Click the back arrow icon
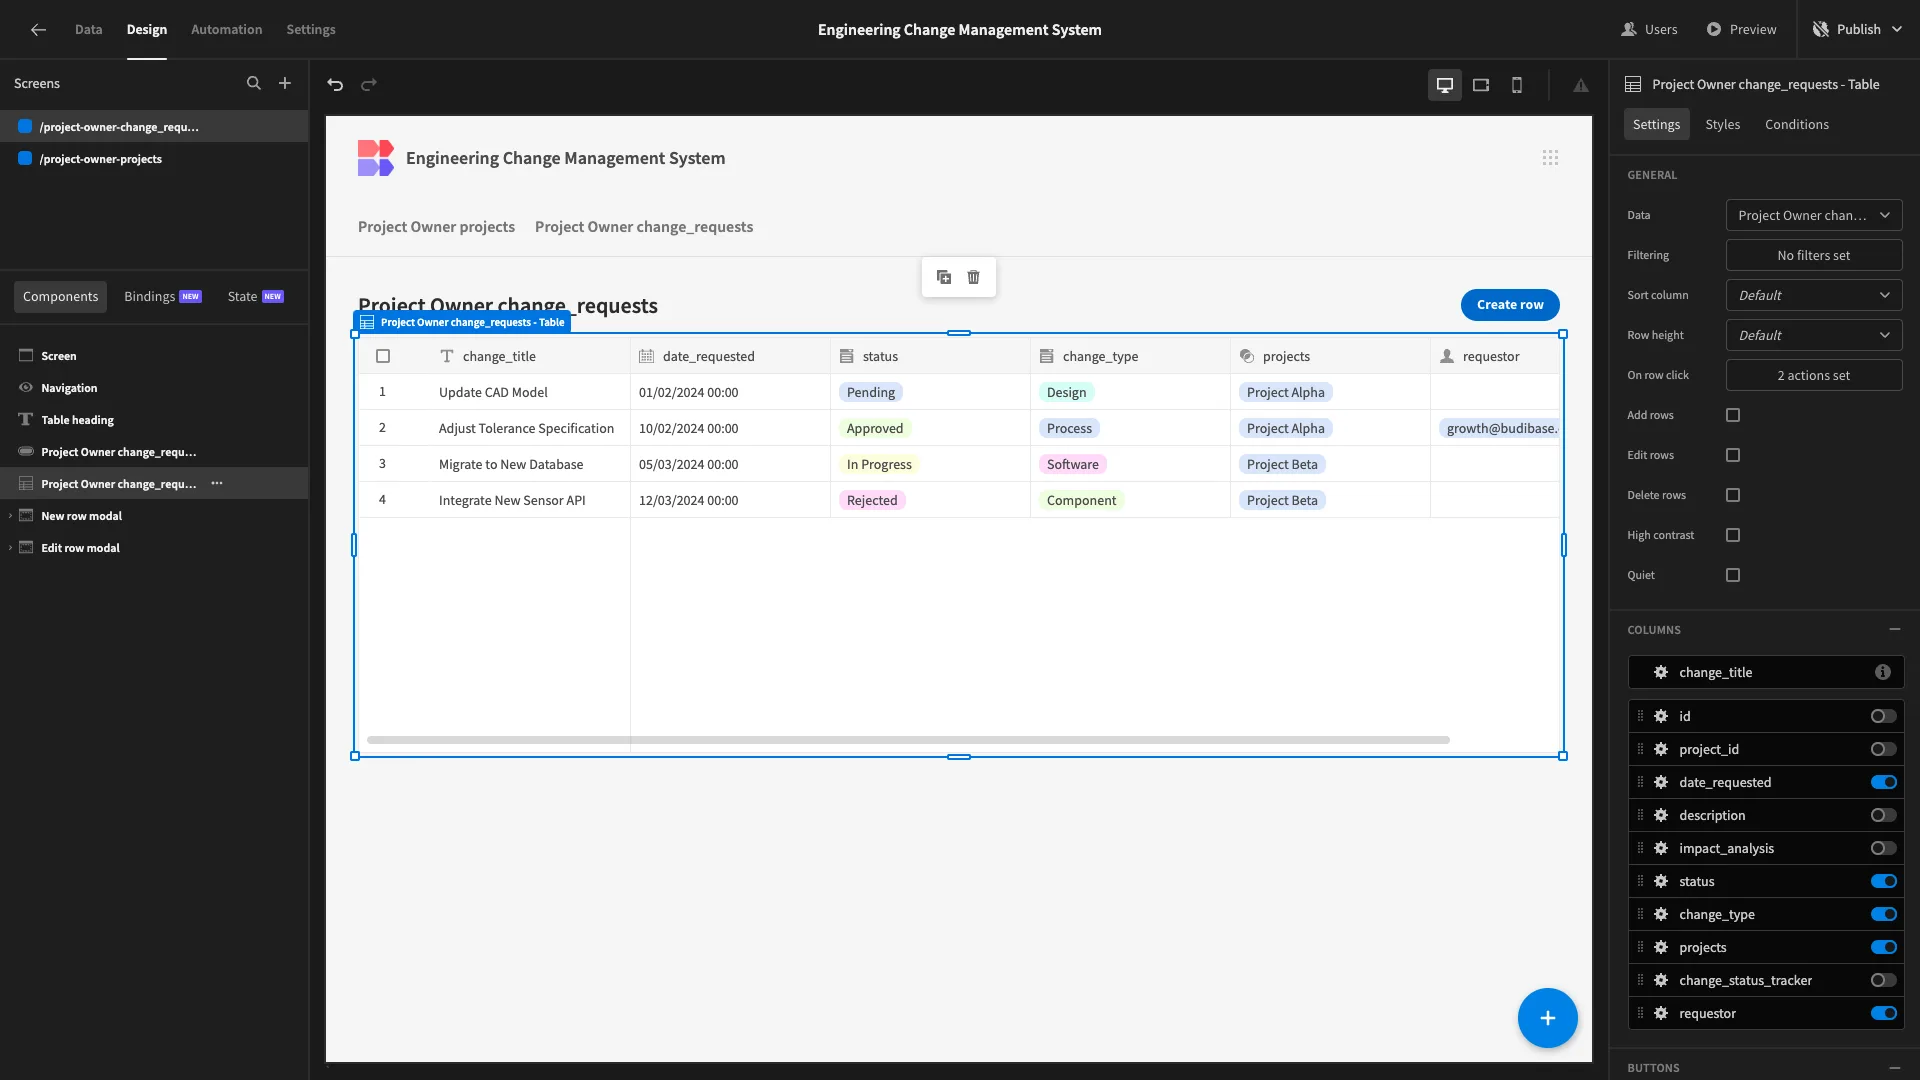The image size is (1920, 1080). pos(38,30)
